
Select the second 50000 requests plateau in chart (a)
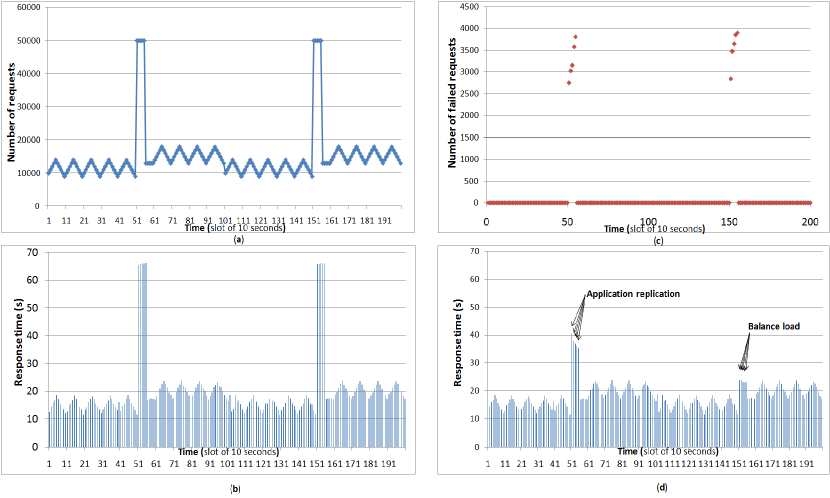pos(318,40)
